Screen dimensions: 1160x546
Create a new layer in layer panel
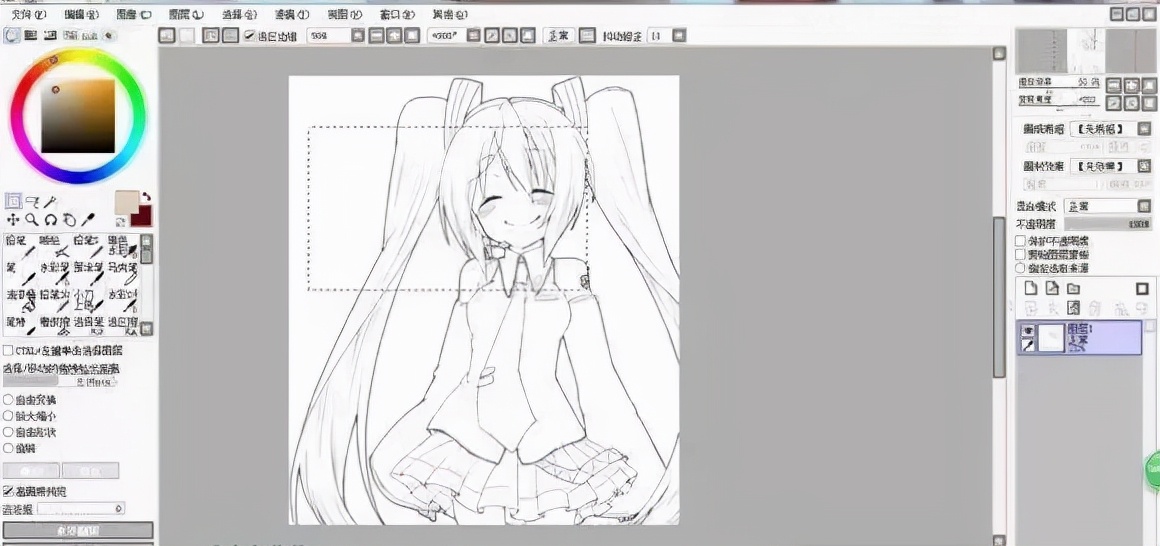point(1030,289)
